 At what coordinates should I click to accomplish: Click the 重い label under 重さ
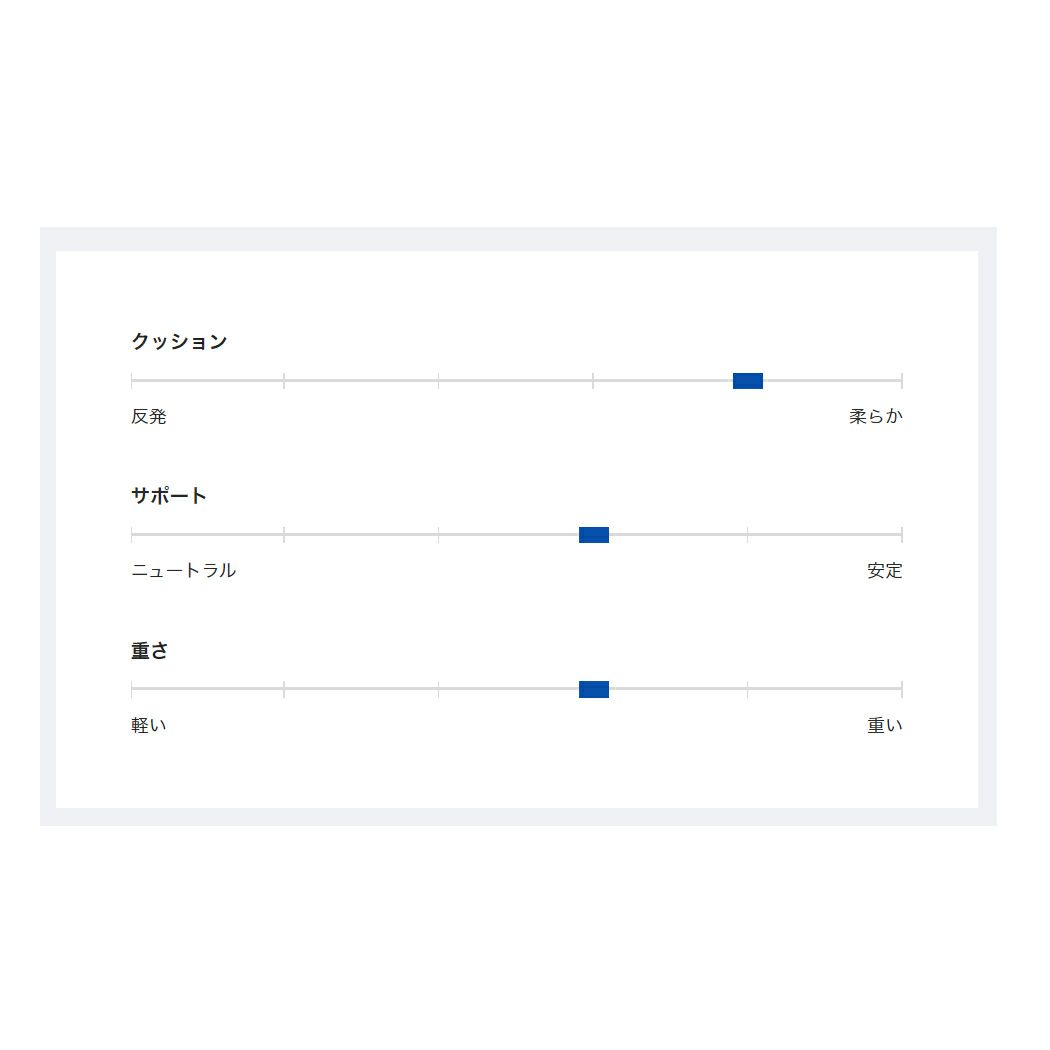coord(884,725)
